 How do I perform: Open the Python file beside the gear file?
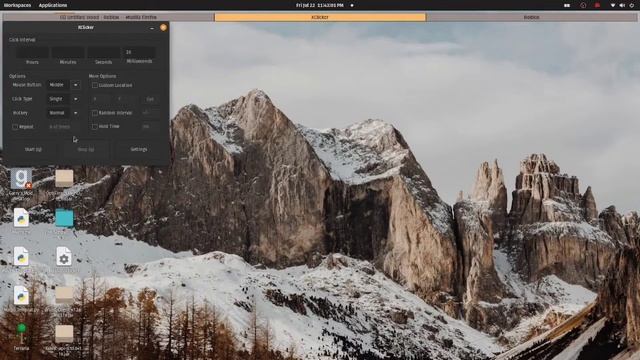[21, 256]
